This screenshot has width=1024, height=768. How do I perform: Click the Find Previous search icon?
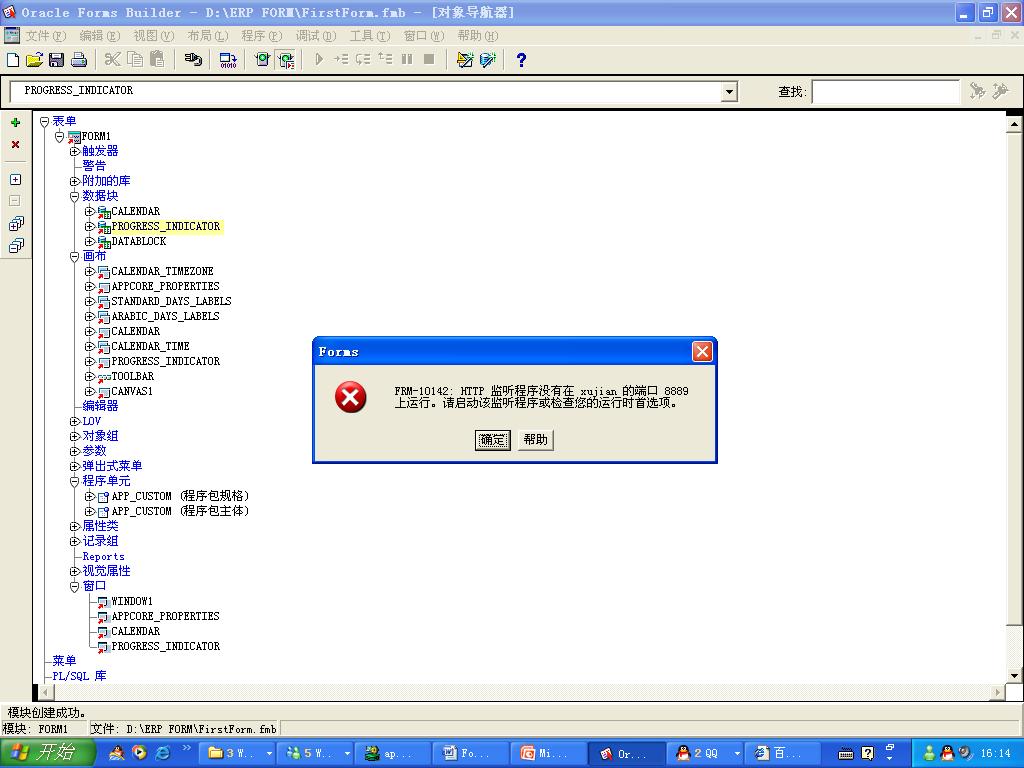[1000, 91]
